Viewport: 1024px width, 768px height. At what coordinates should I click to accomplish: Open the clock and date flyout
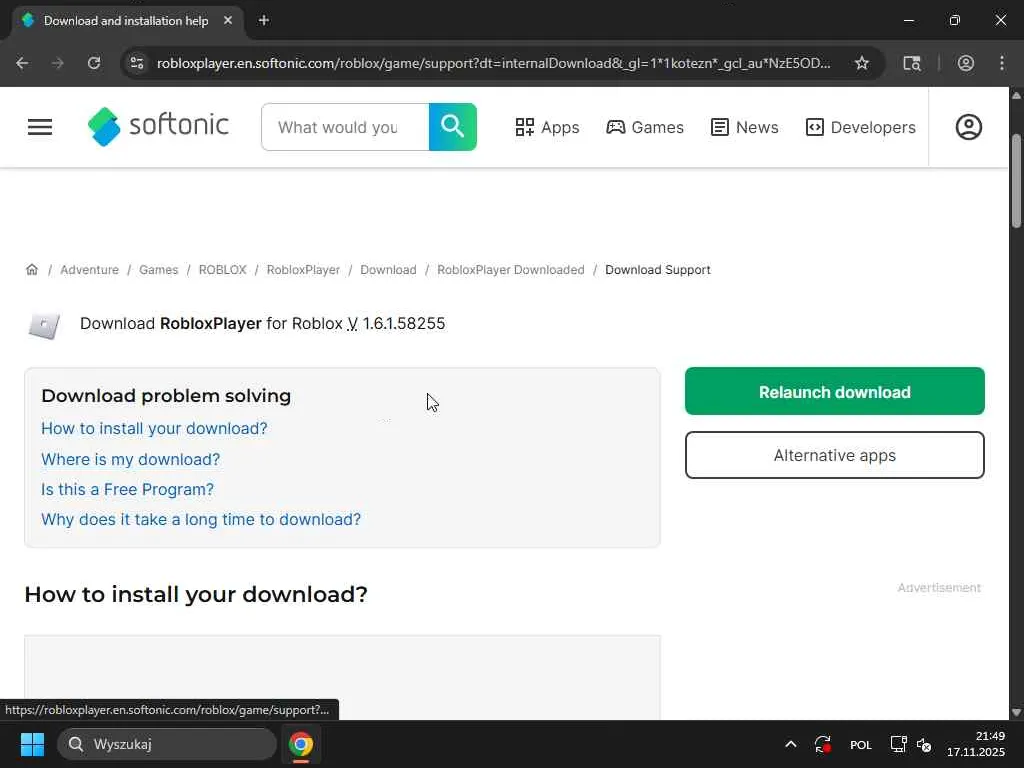click(x=976, y=744)
